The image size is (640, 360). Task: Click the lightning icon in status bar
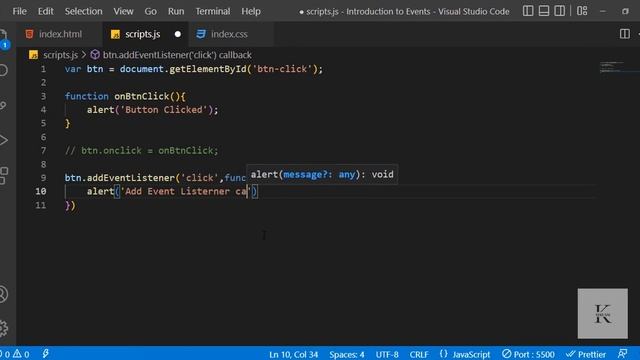pyautogui.click(x=46, y=354)
